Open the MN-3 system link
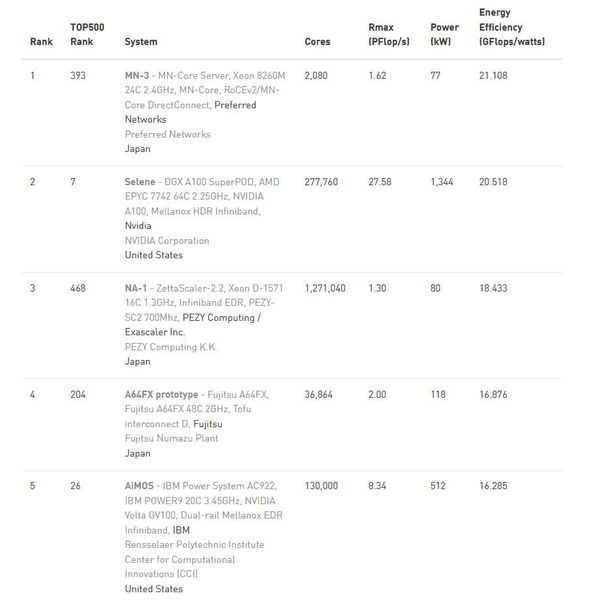This screenshot has width=606, height=600. tap(137, 75)
